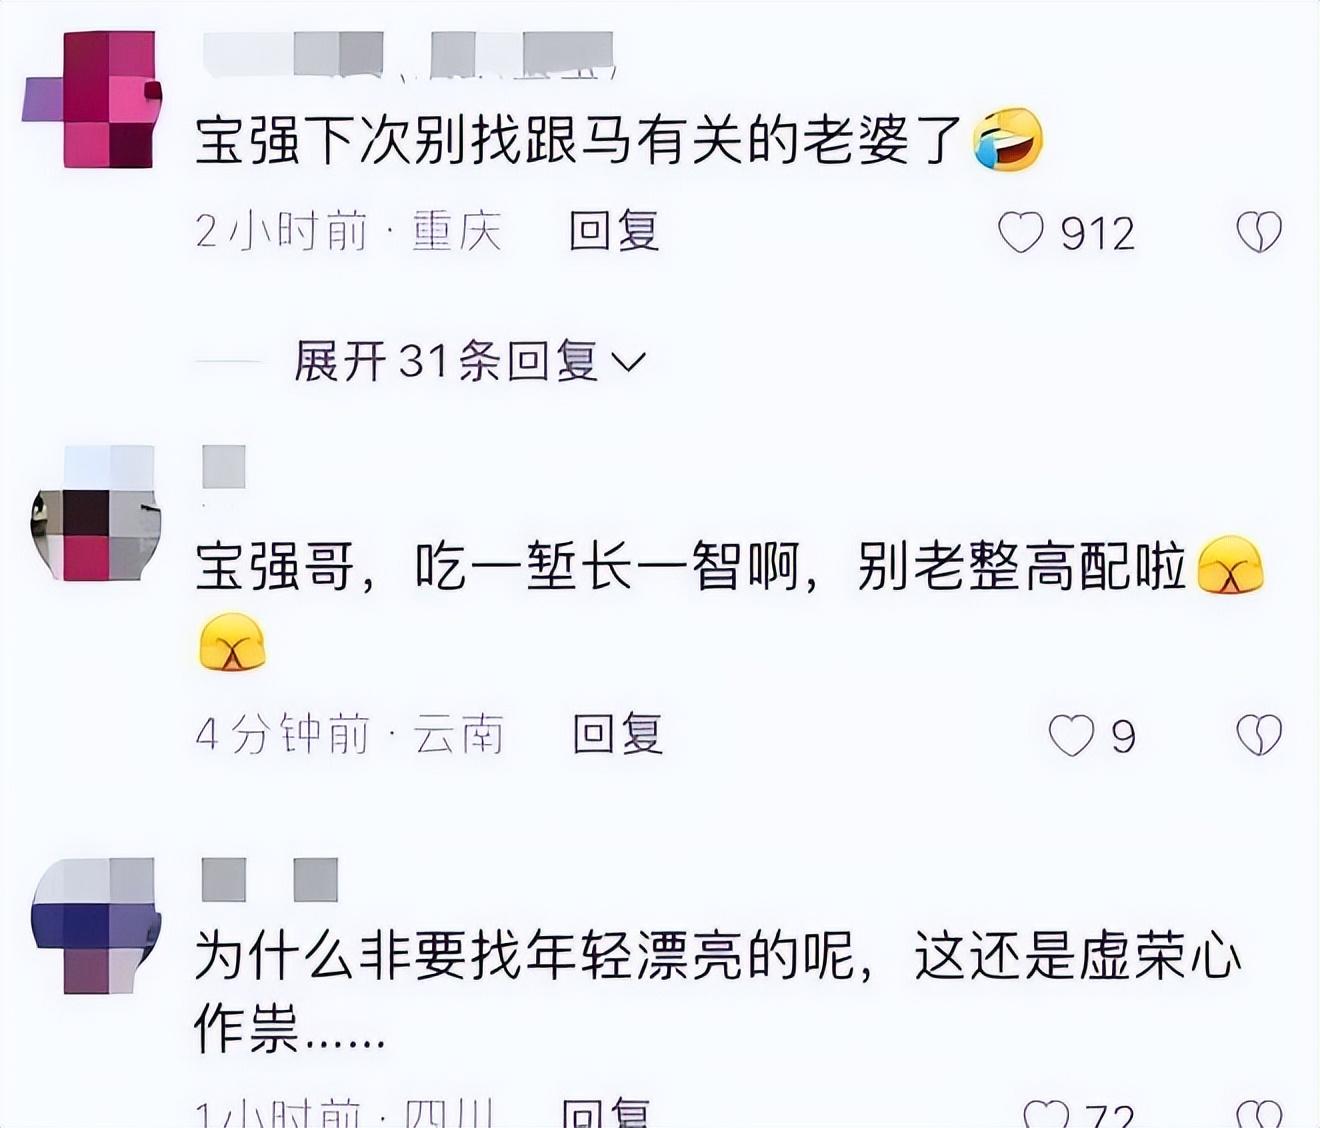Reply to the Sichuan comment via 回复
Screen dimensions: 1320x1128
(x=606, y=1113)
